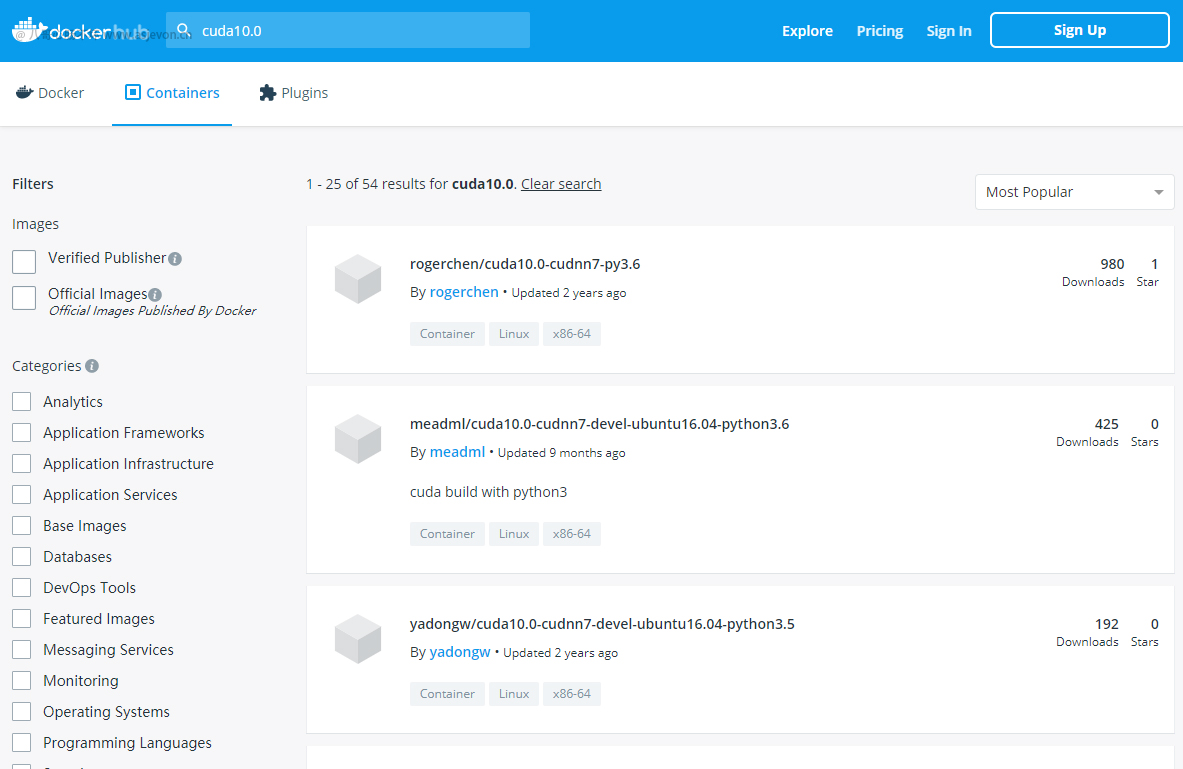The image size is (1183, 769).
Task: Click the '1 Star' rating on rogerchen
Action: pyautogui.click(x=1148, y=272)
